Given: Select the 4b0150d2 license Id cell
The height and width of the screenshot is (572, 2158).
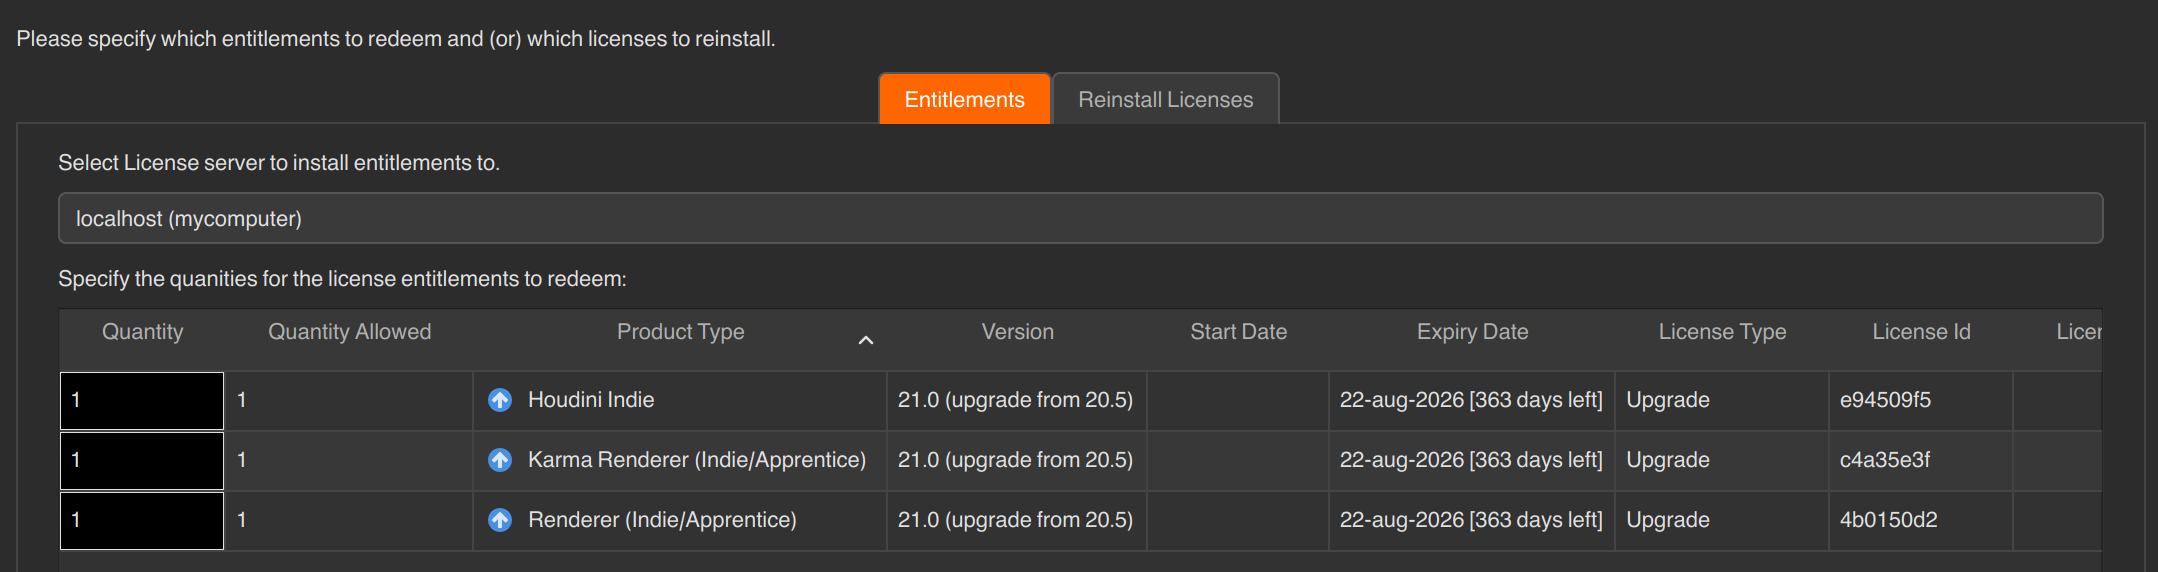Looking at the screenshot, I should [x=1921, y=520].
